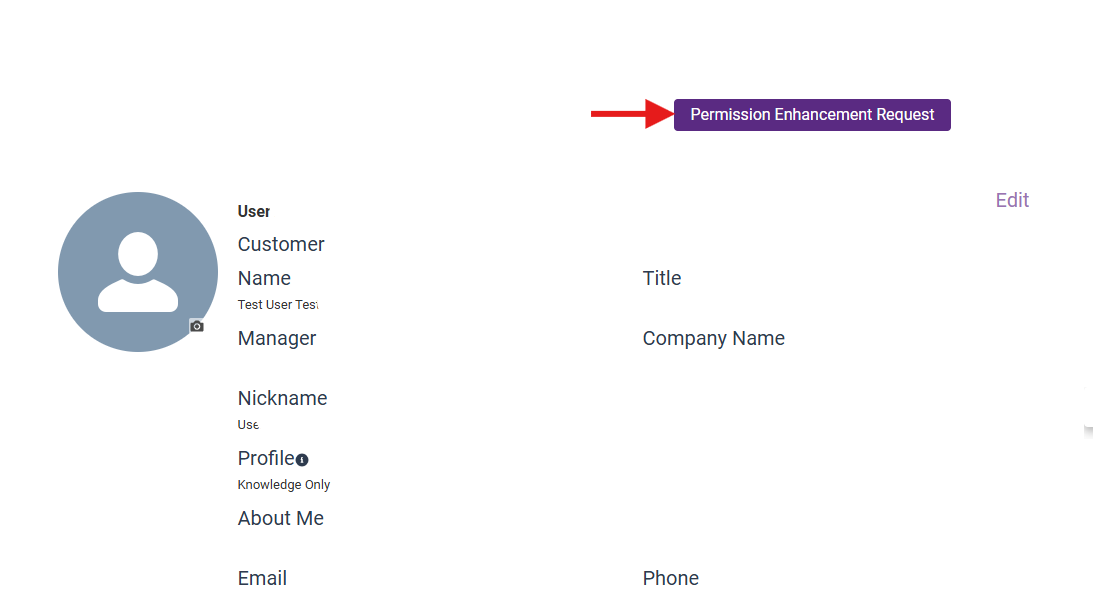Select the nickname value under Nickname
1093x592 pixels.
point(248,424)
